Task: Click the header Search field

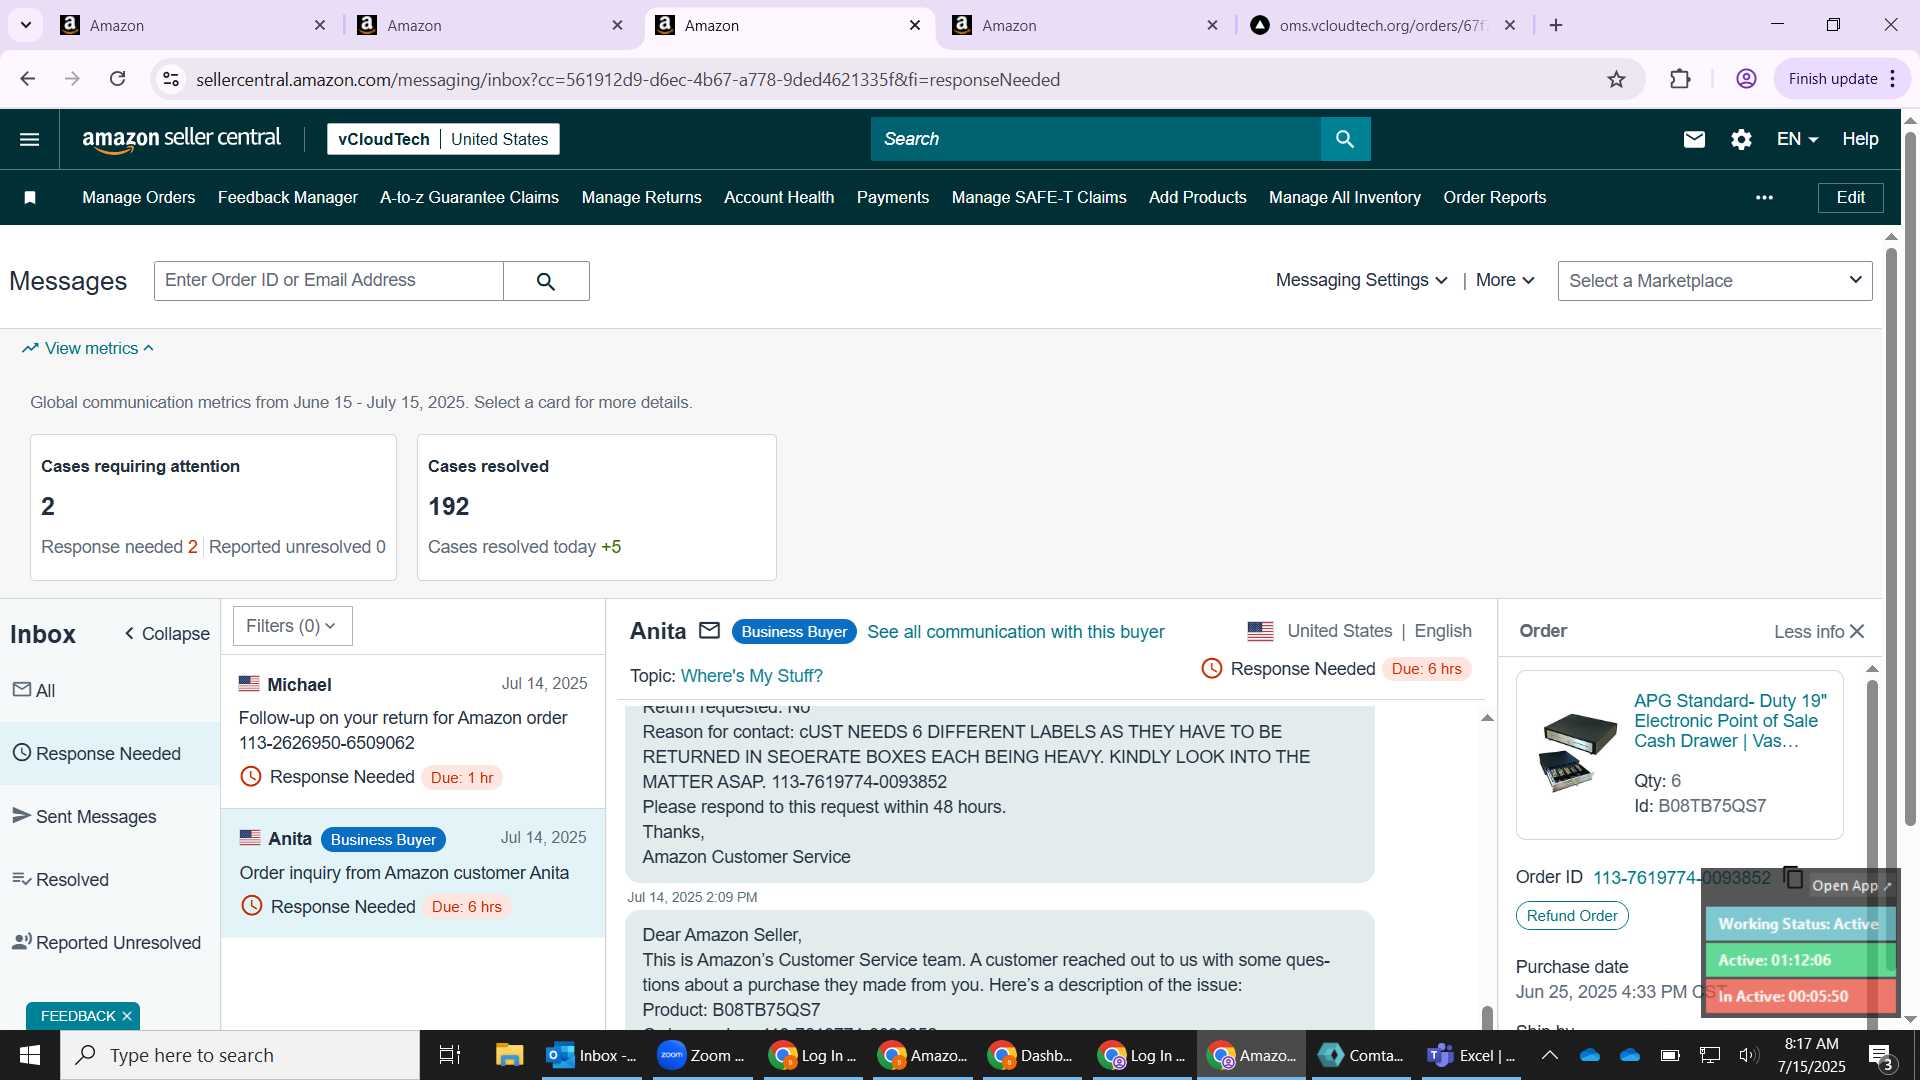Action: pyautogui.click(x=1096, y=139)
